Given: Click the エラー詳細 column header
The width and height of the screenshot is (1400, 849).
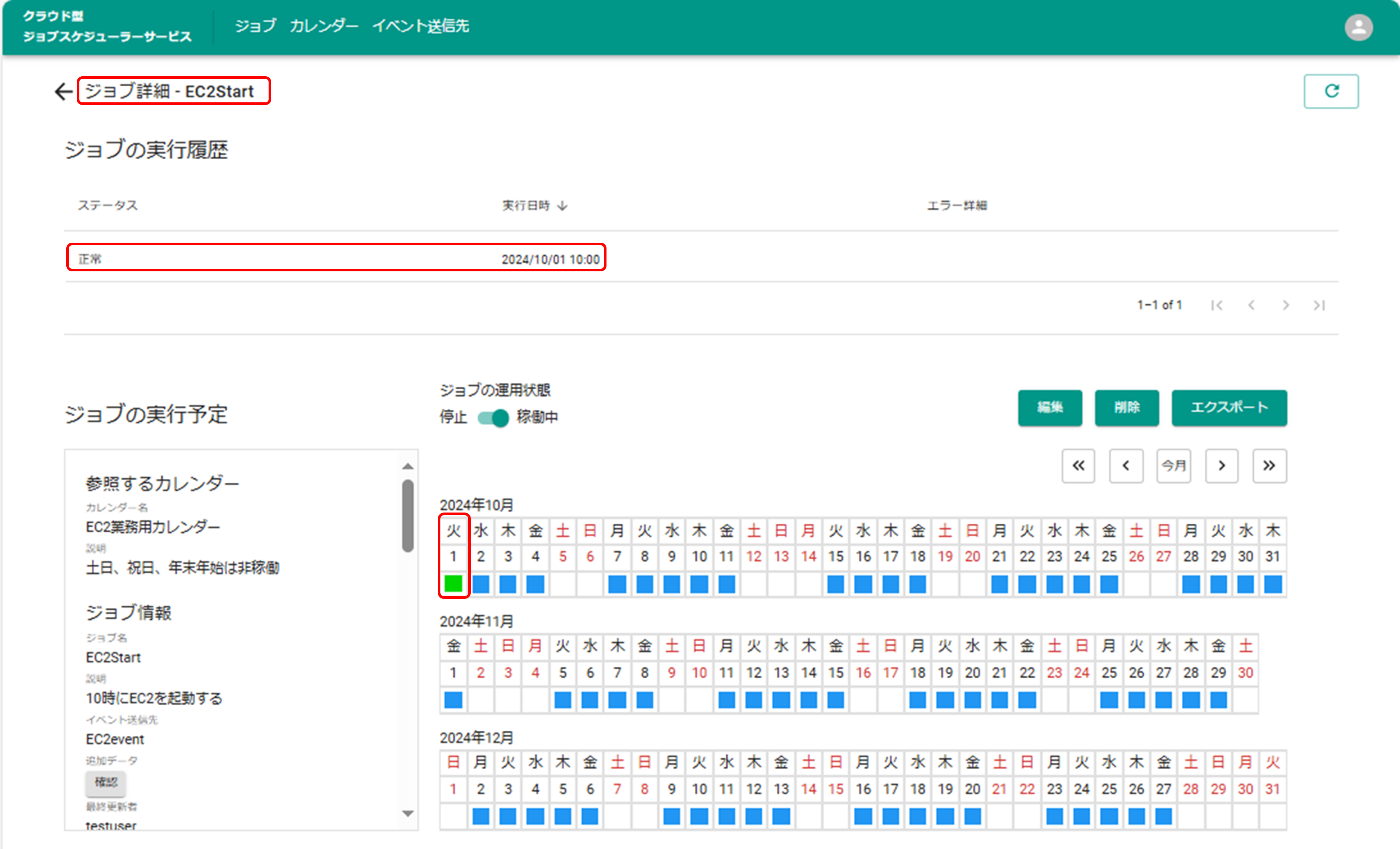Looking at the screenshot, I should pos(957,206).
